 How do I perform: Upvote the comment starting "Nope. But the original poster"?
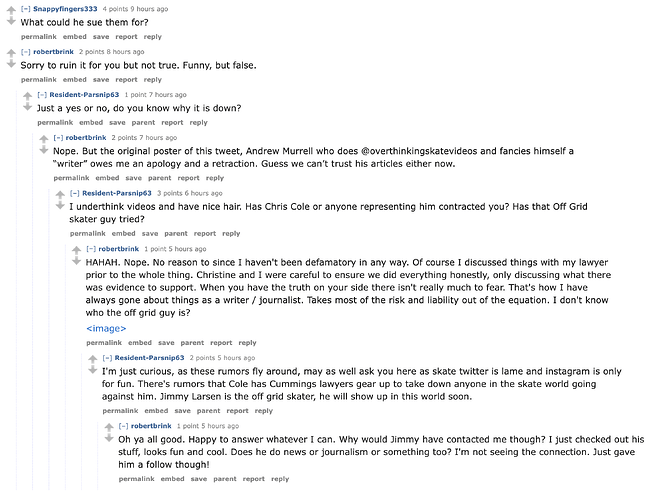[x=43, y=138]
